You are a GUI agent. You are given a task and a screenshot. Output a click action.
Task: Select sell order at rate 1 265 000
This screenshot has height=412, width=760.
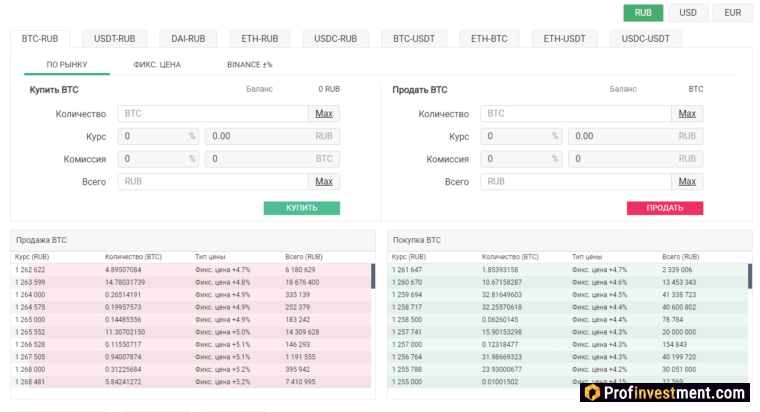(191, 320)
